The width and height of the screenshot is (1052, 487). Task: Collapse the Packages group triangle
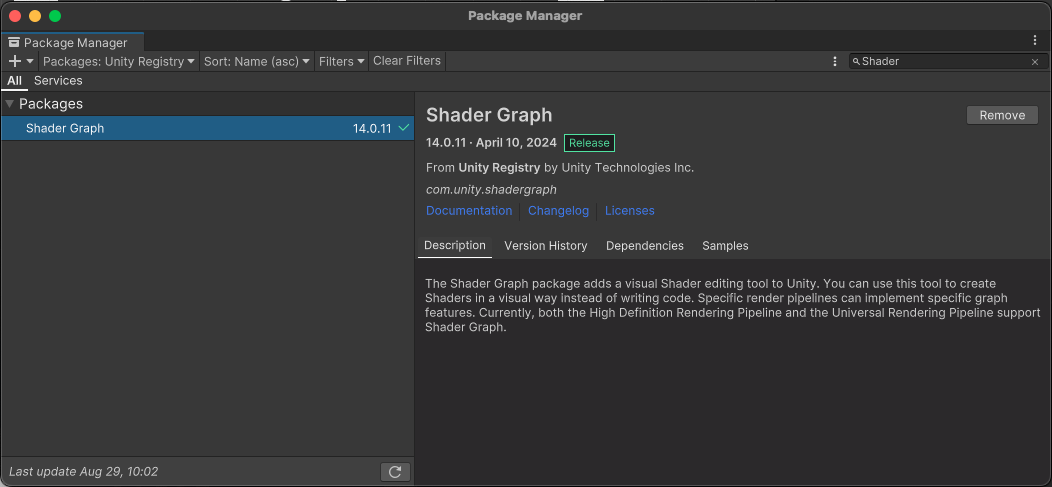9,104
